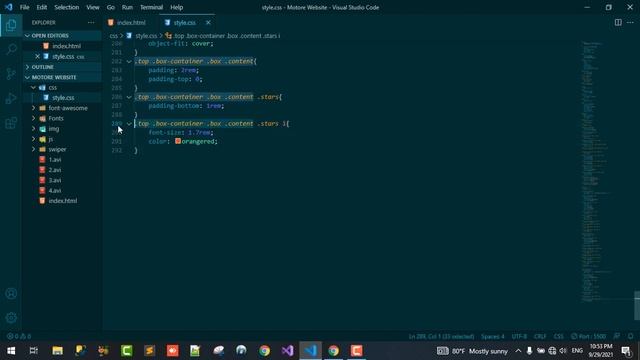Open the File menu
640x360 pixels.
[x=24, y=7]
